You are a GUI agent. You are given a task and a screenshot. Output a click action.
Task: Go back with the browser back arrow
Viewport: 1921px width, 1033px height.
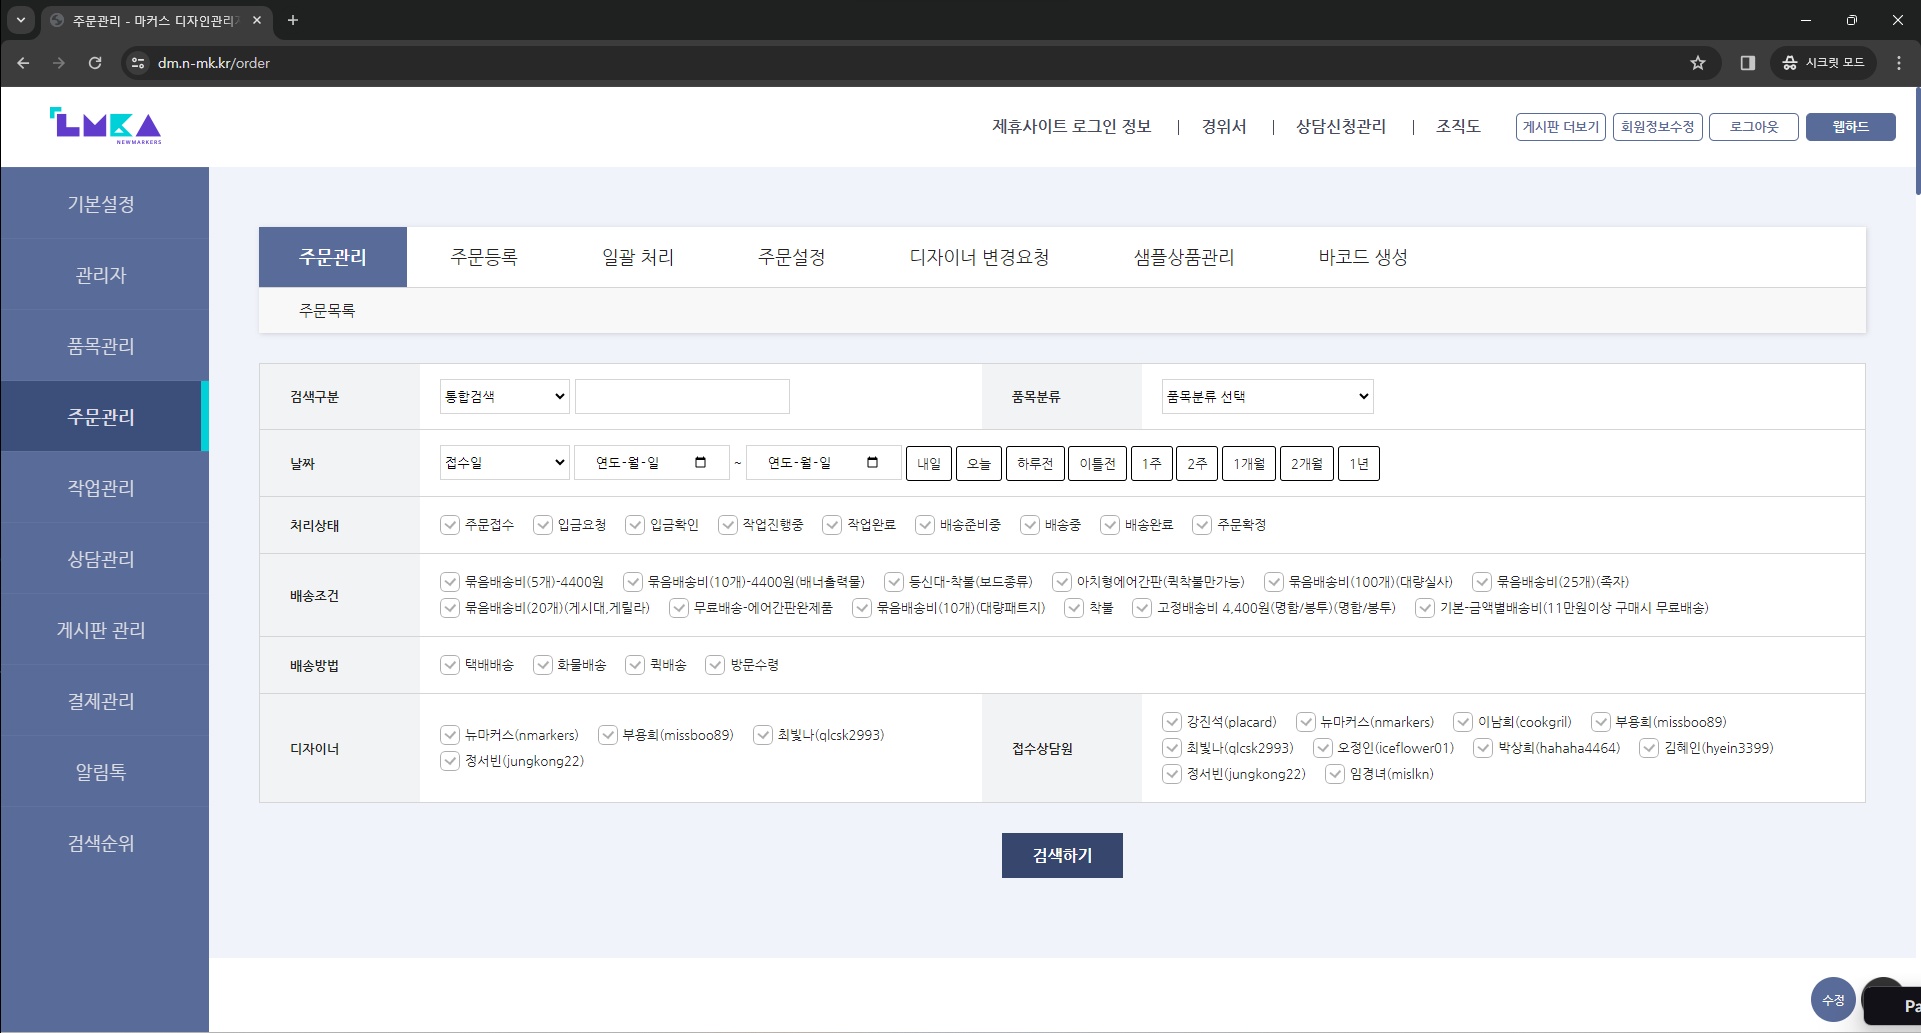23,63
